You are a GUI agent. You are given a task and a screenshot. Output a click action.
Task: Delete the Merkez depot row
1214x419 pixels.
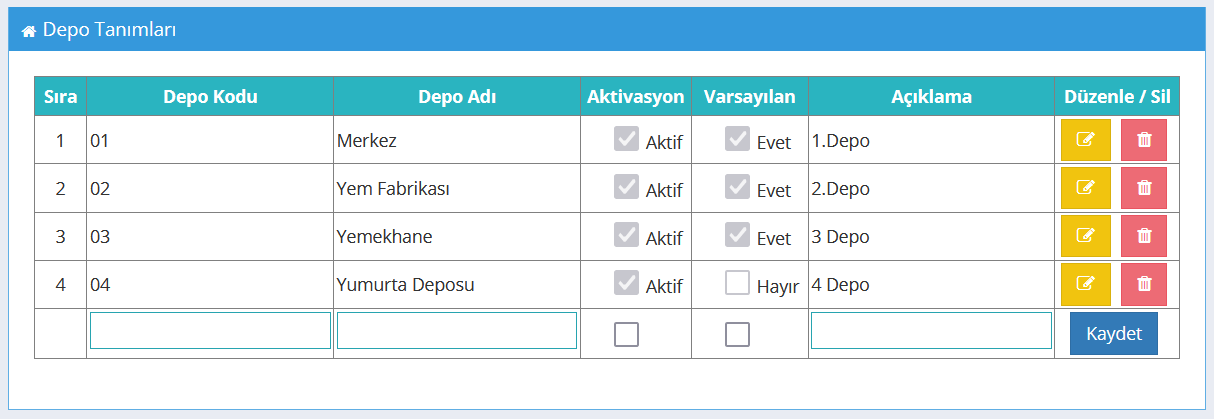pyautogui.click(x=1144, y=140)
